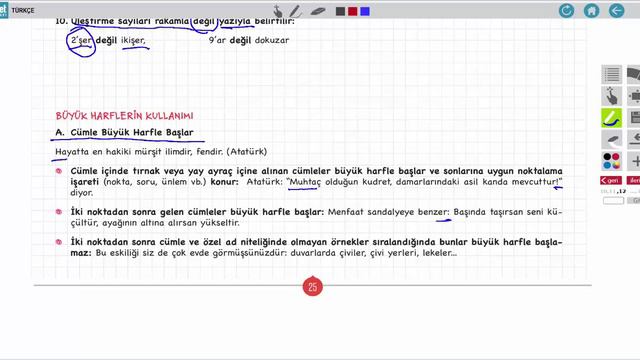Viewport: 640px width, 360px height.
Task: Click the TÜRKÇE label in top bar
Action: [23, 10]
